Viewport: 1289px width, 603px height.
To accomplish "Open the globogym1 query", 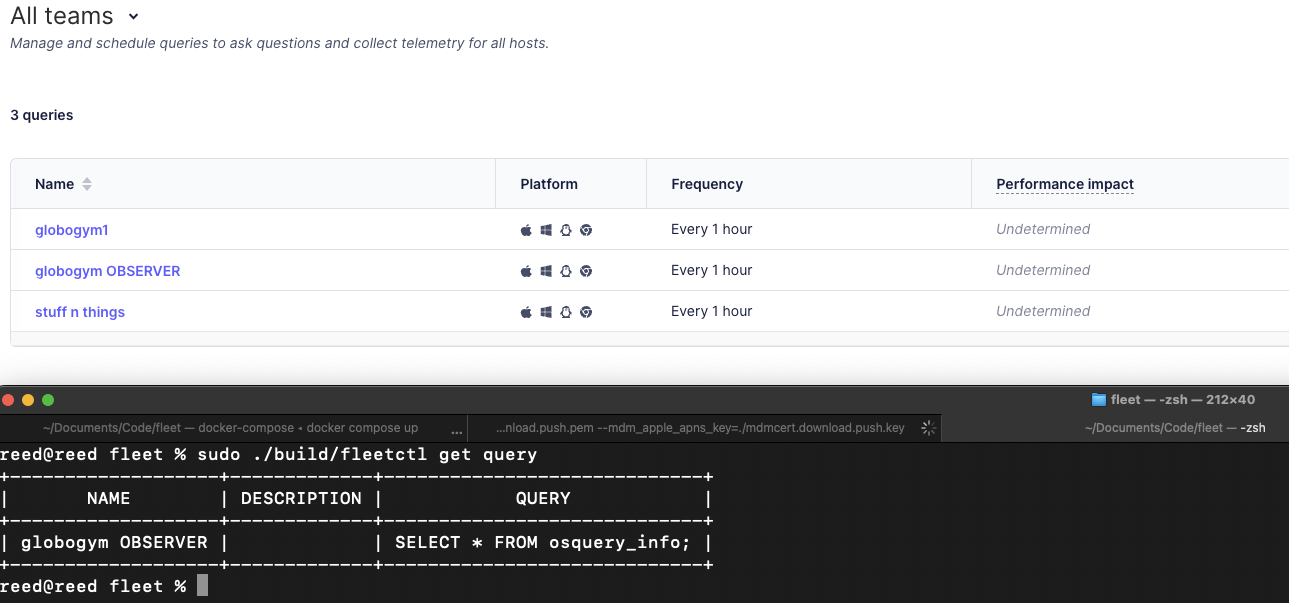I will [71, 230].
